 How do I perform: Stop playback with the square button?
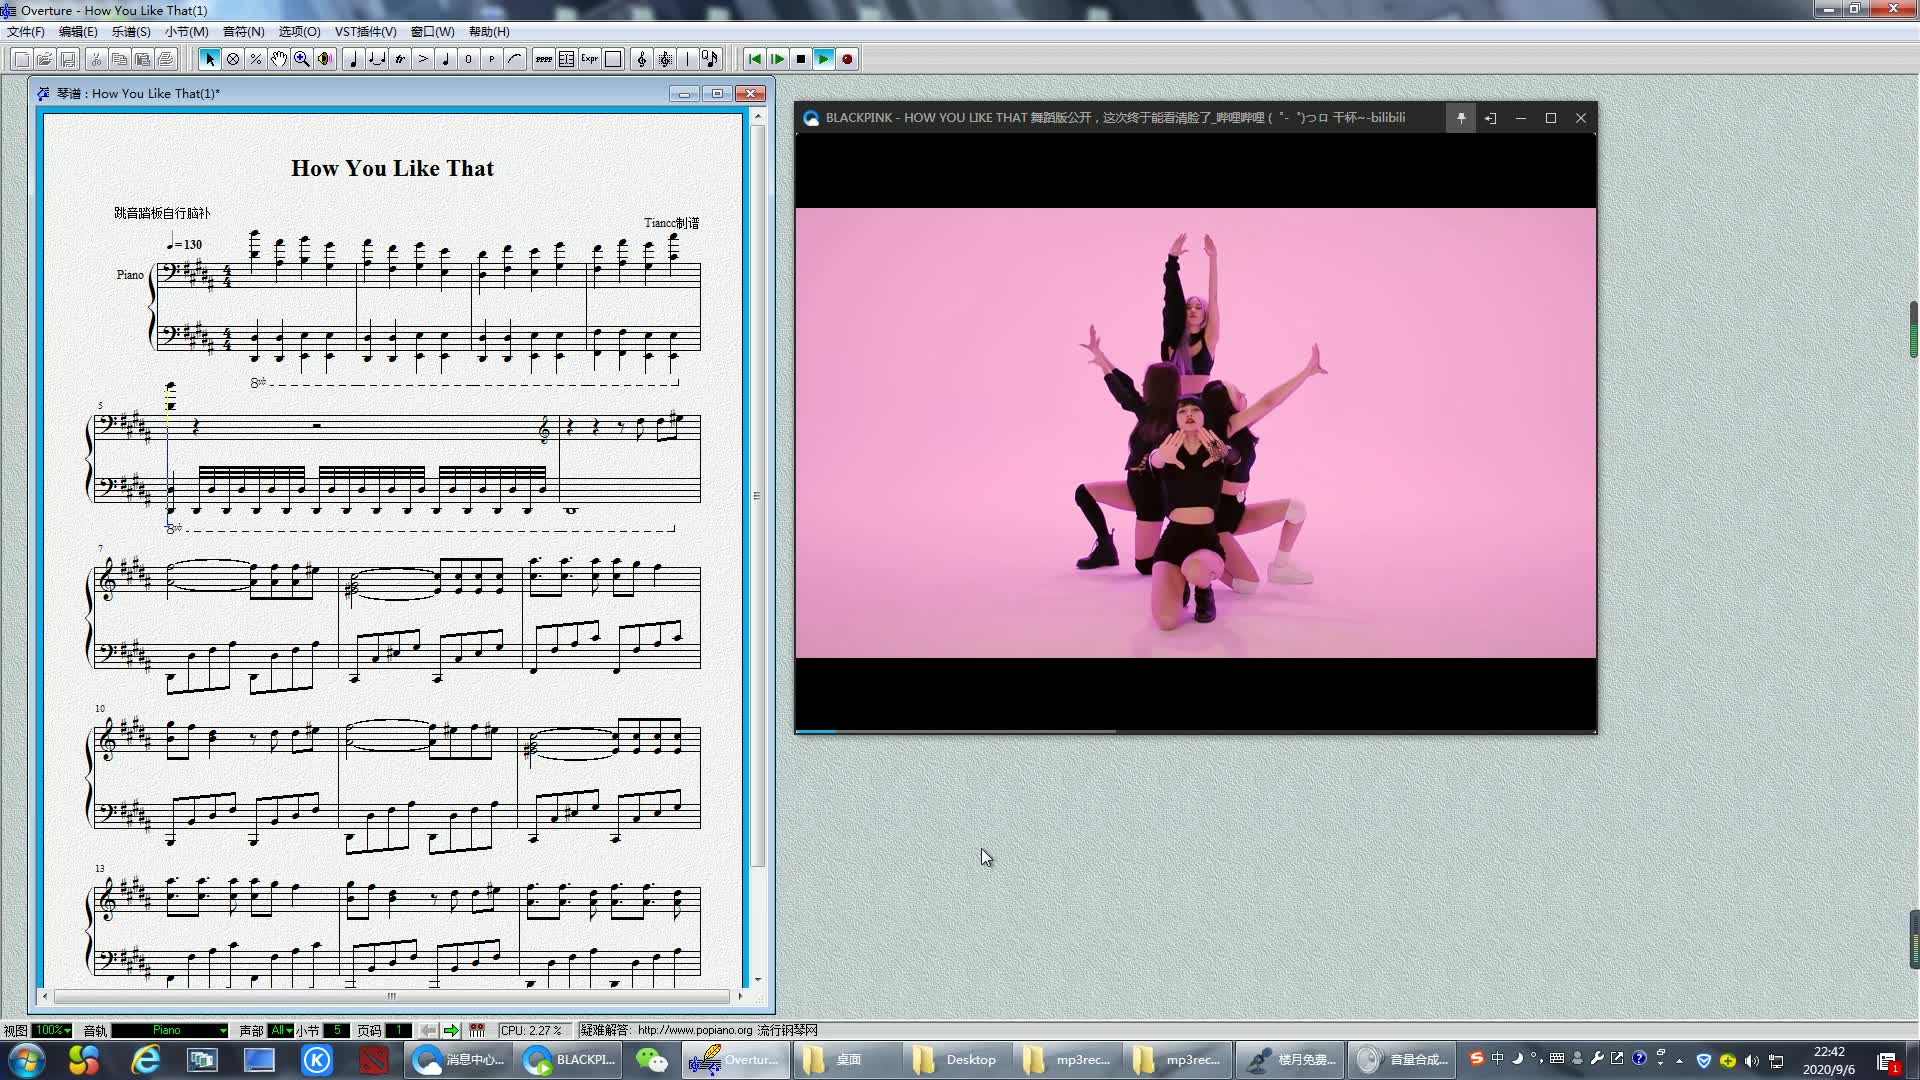click(800, 59)
